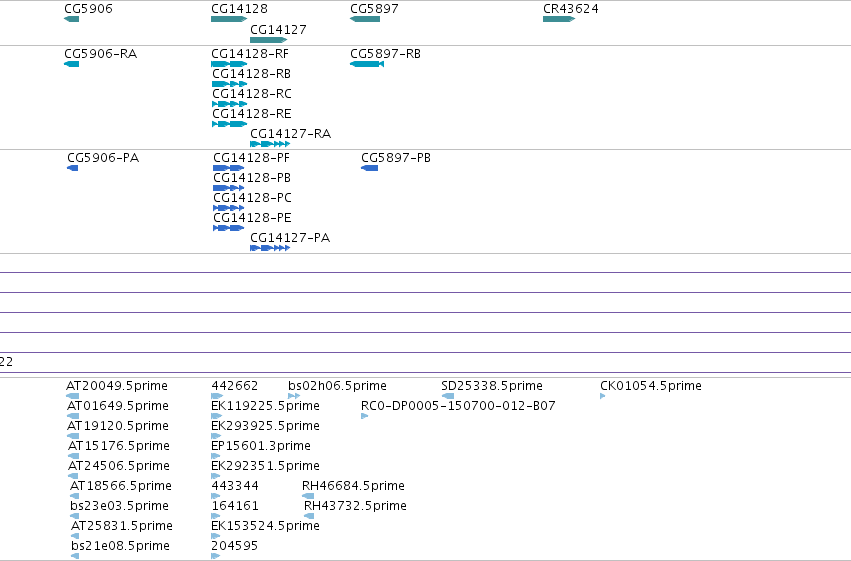Viewport: 851px width, 561px height.
Task: Click the 164161 label
Action: 235,506
